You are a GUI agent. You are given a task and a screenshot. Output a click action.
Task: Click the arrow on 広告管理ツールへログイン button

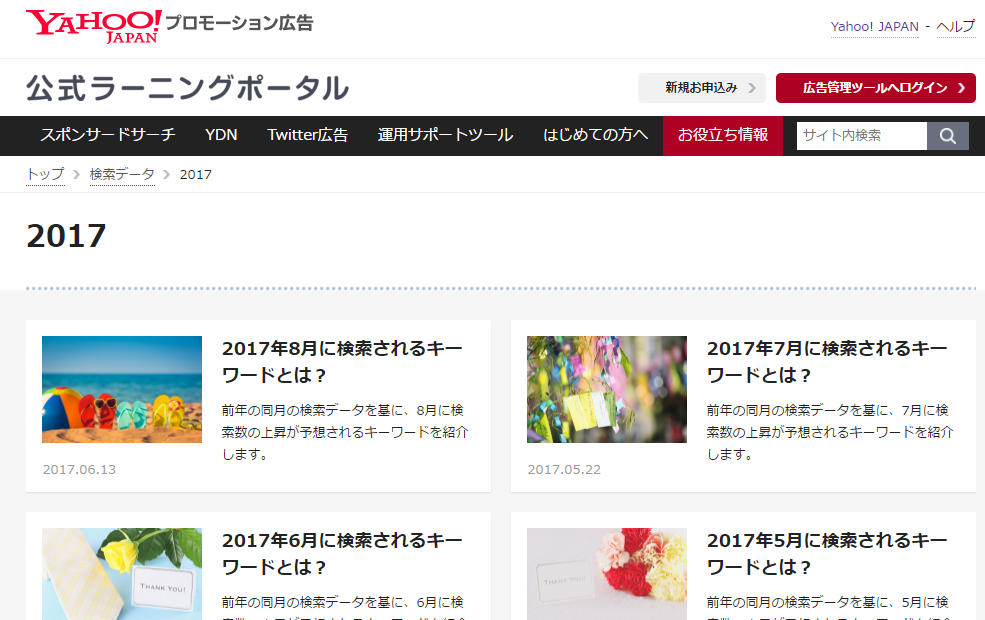(962, 88)
